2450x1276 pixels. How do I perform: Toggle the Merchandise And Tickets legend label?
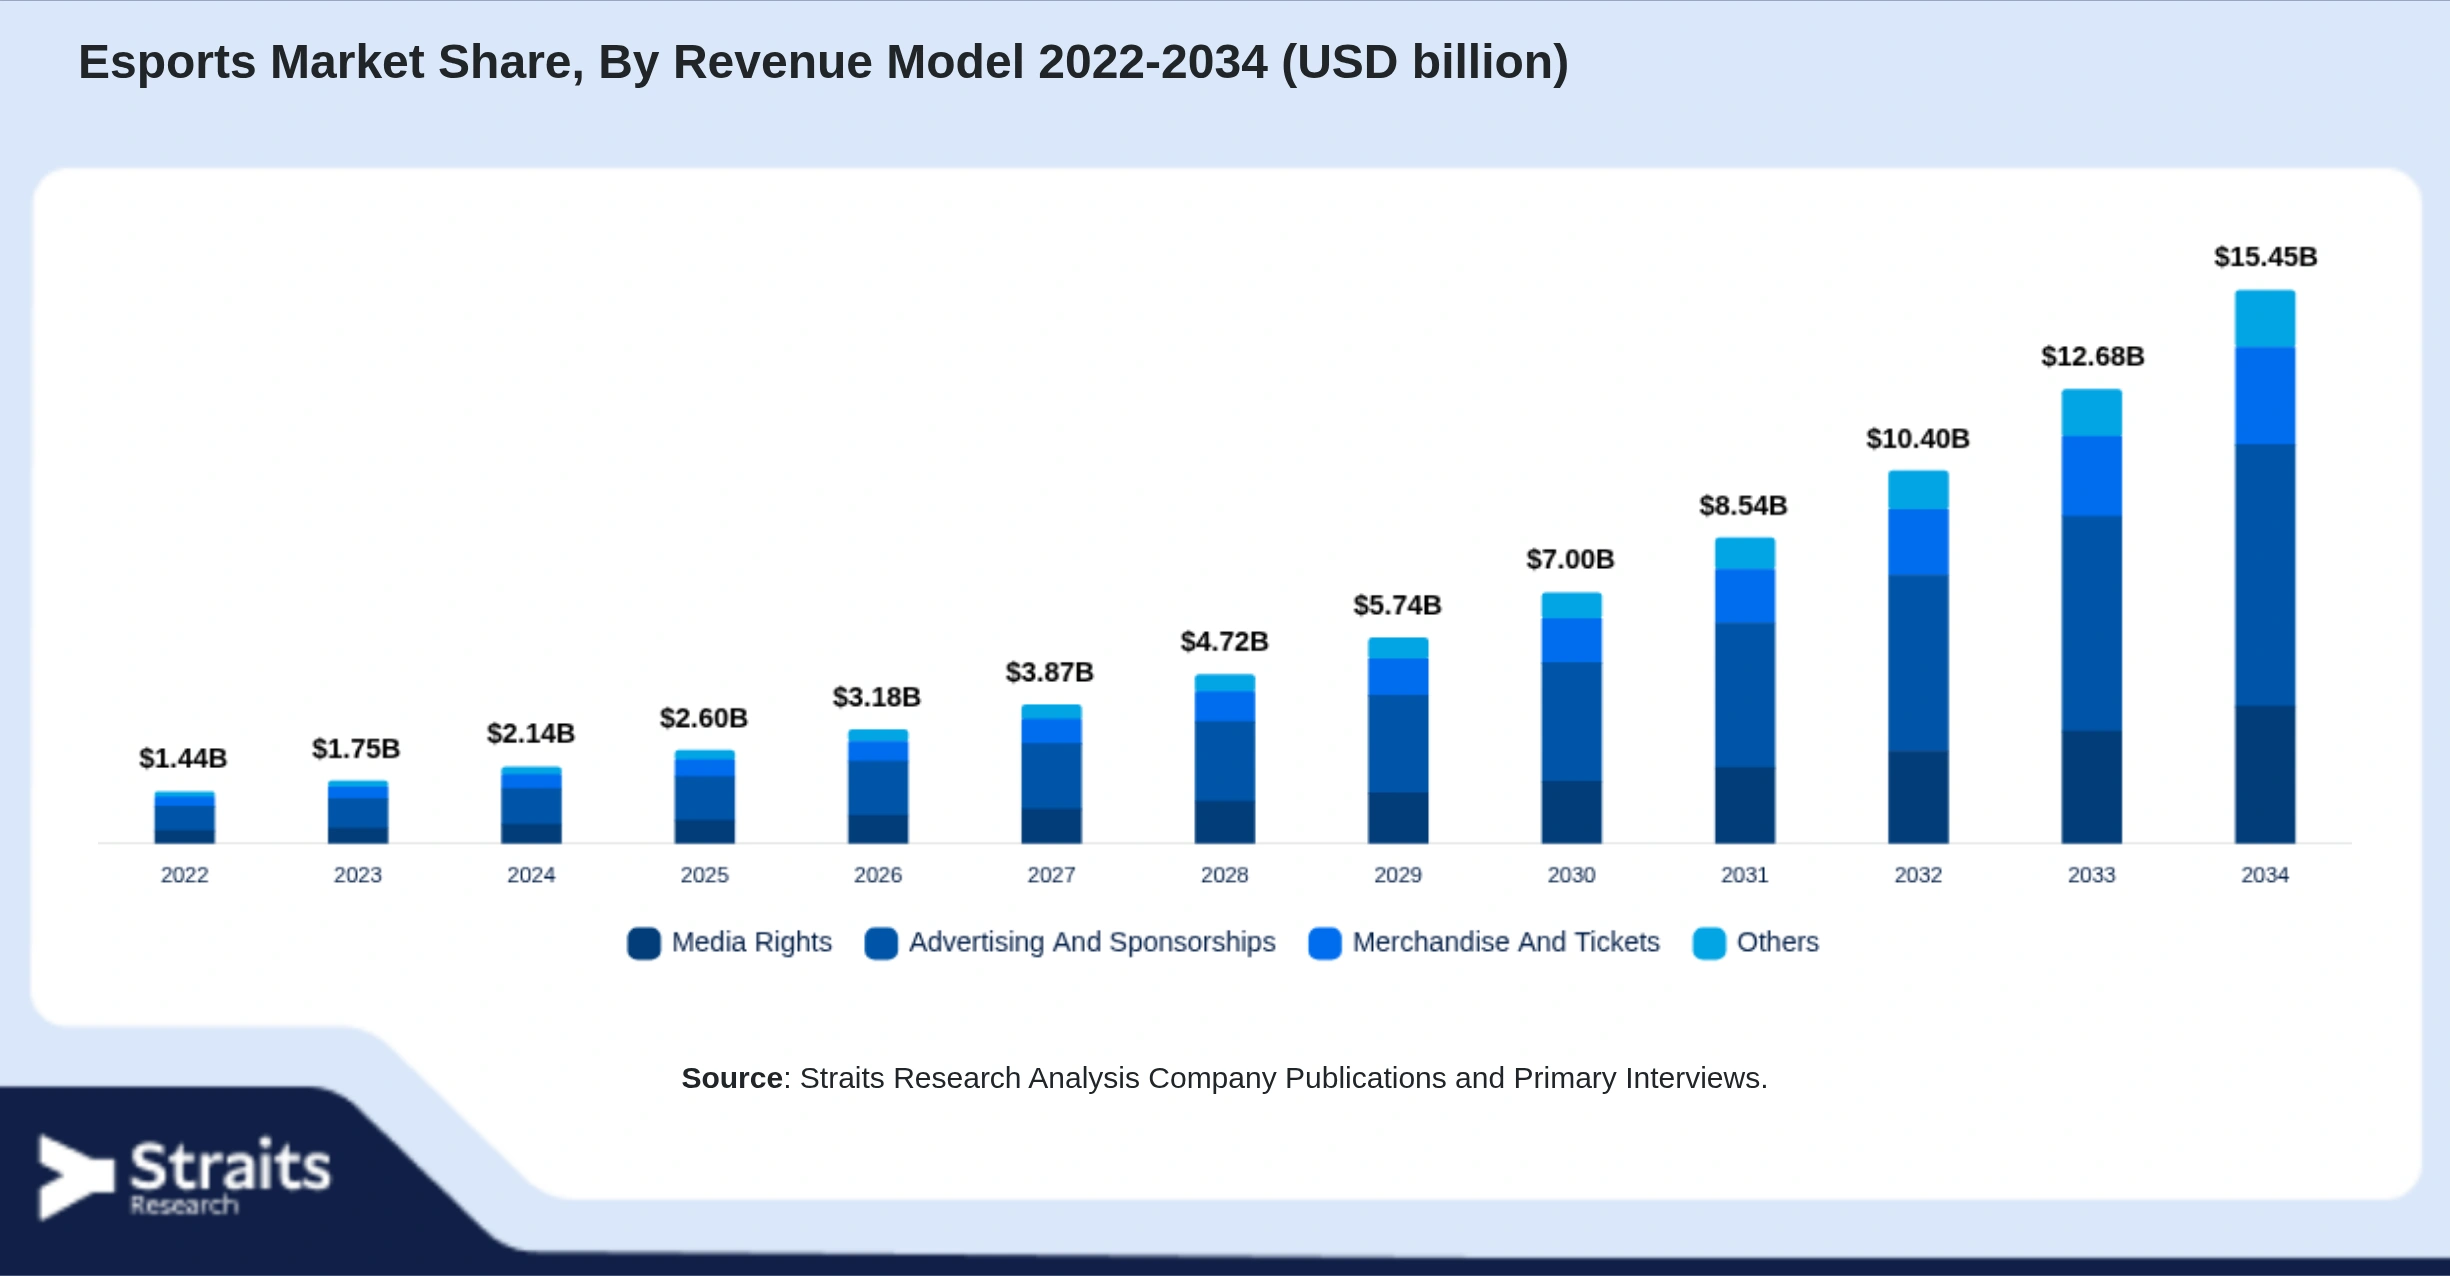point(1506,942)
